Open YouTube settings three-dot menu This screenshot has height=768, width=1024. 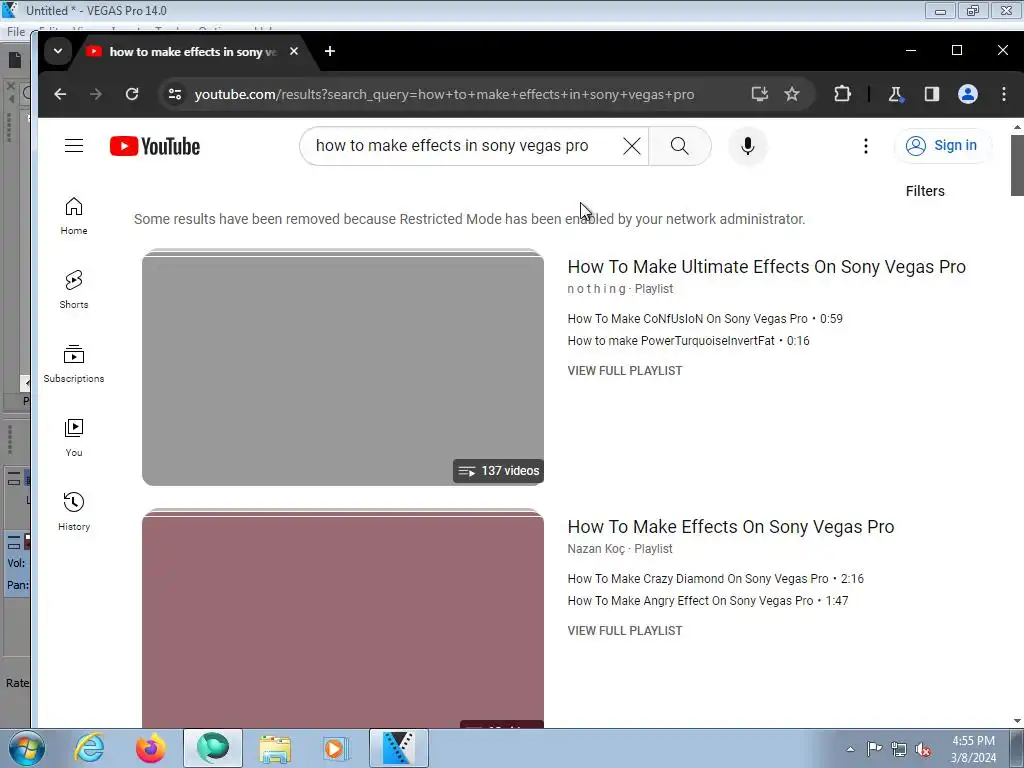point(866,146)
